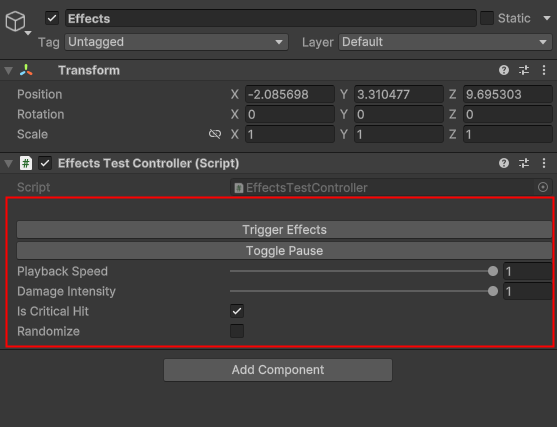Click the Rotation Y value field
The image size is (557, 427).
399,114
